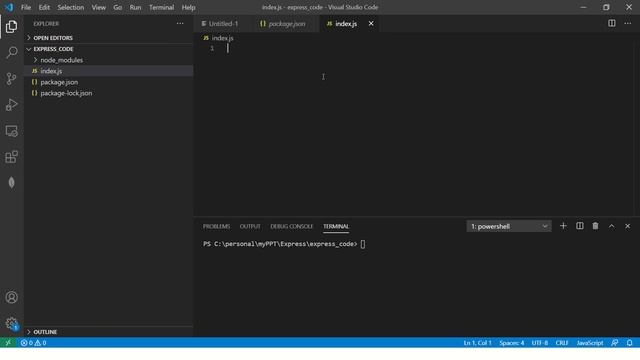Split the editor to the right
Screen dimensions: 640x360
pos(611,23)
